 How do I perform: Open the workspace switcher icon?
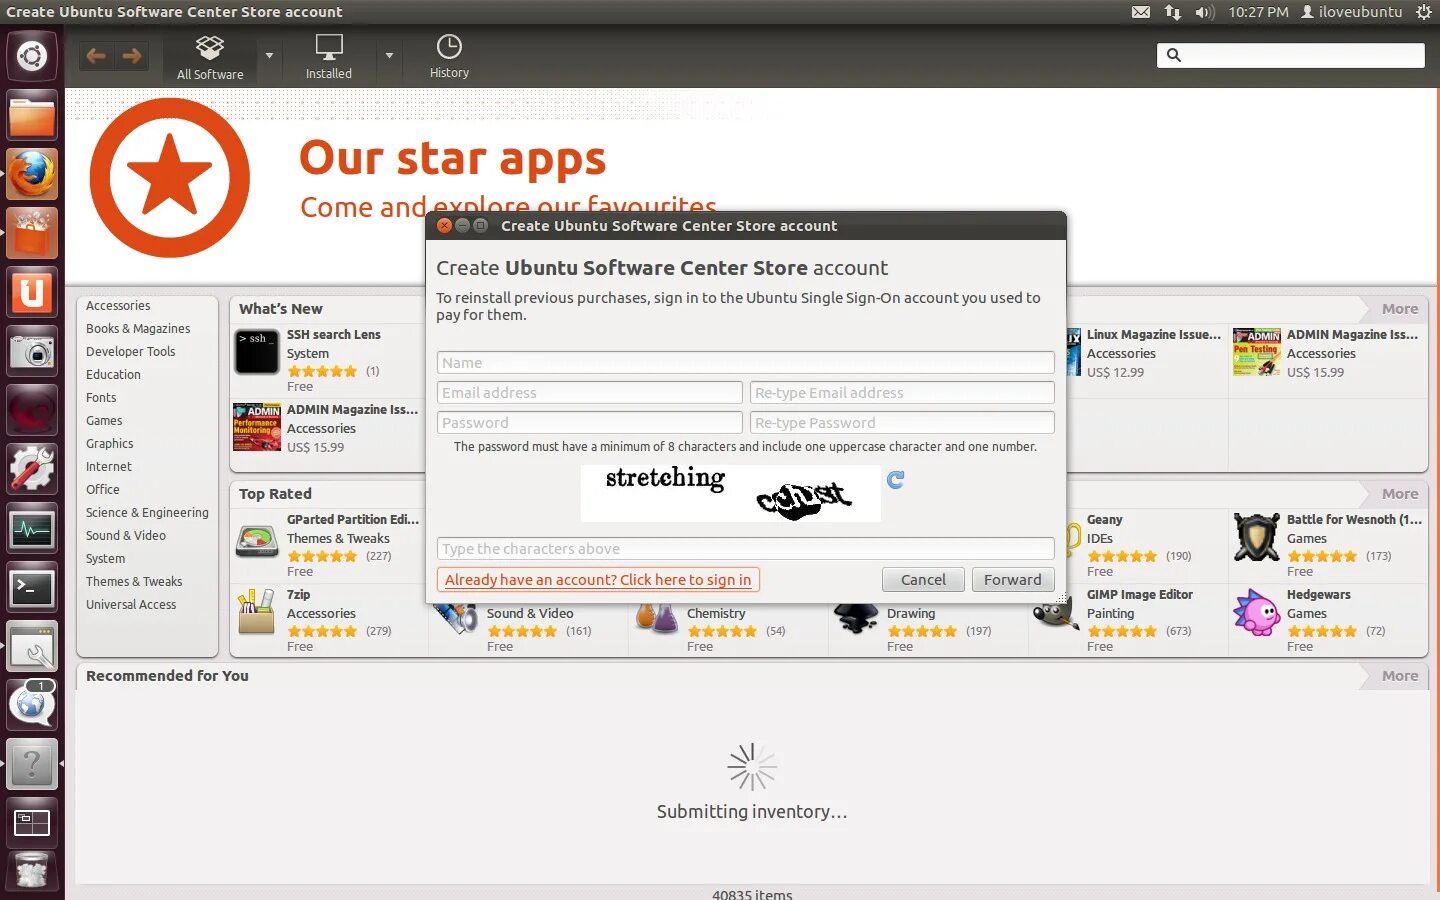32,823
